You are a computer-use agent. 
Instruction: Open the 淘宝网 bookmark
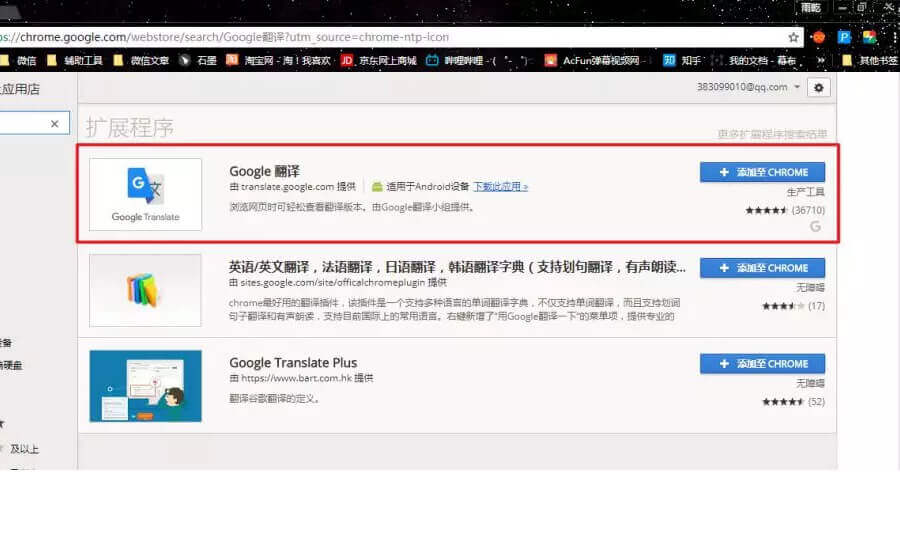[x=278, y=60]
